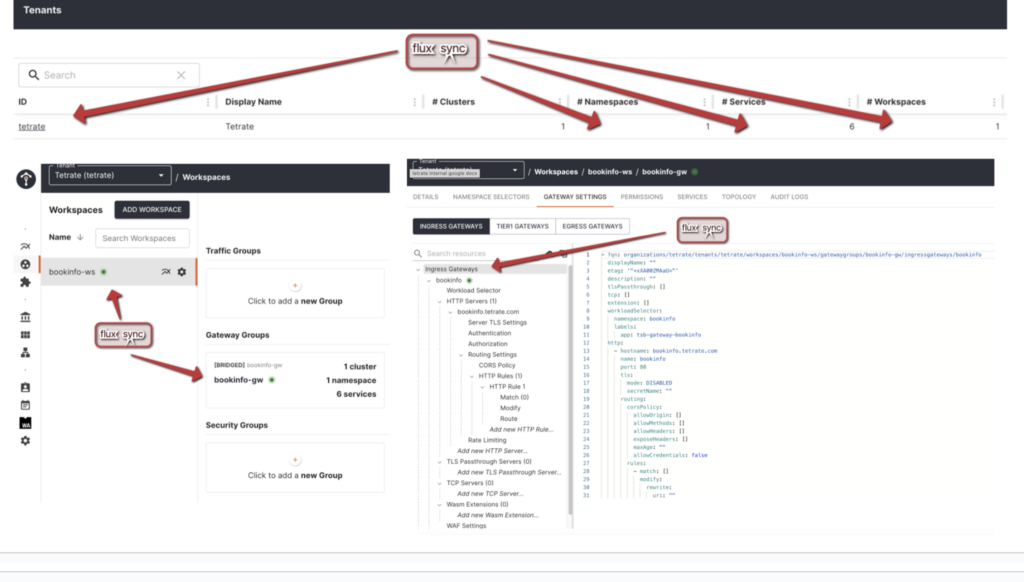The image size is (1024, 582).
Task: Open the Tetrate (tetrate) tenant dropdown
Action: coord(110,176)
